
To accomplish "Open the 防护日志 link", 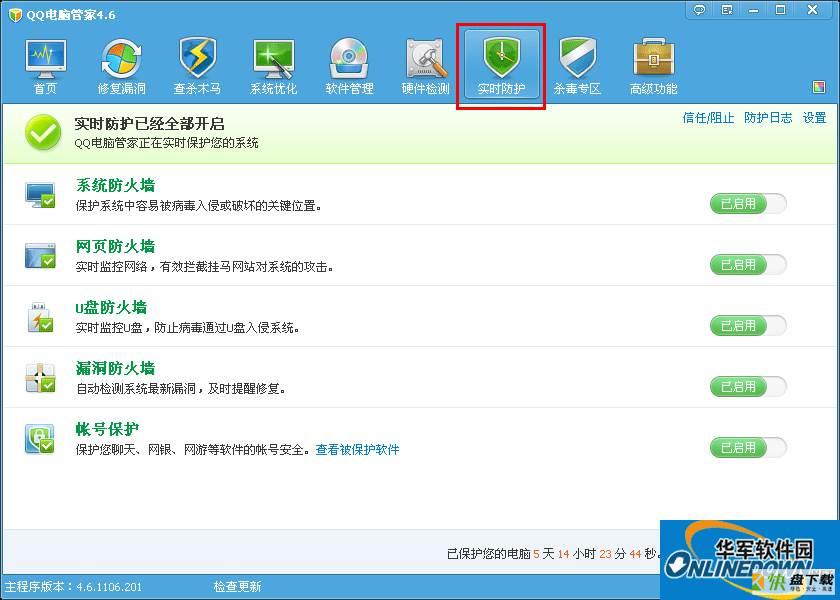I will [768, 118].
